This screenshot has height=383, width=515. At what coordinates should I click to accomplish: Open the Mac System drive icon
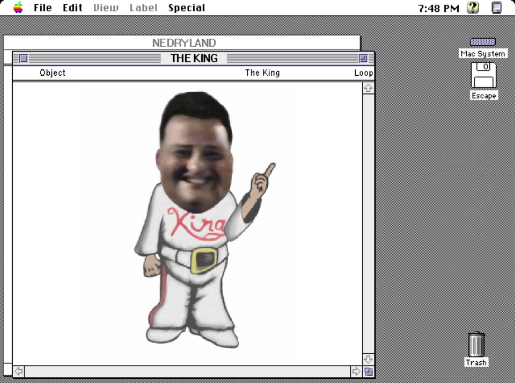coord(483,42)
